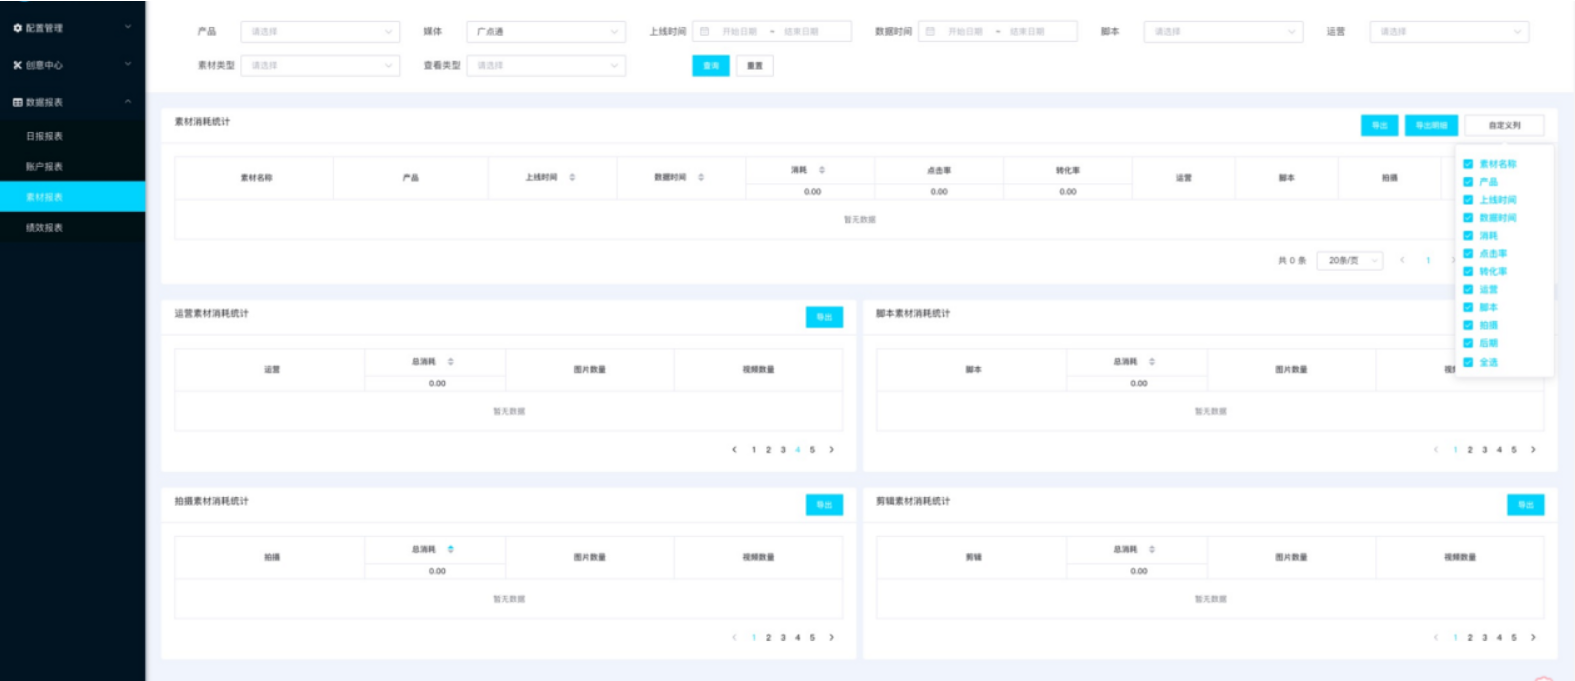Click 数据时间 start date field
1575x681 pixels.
click(x=965, y=32)
